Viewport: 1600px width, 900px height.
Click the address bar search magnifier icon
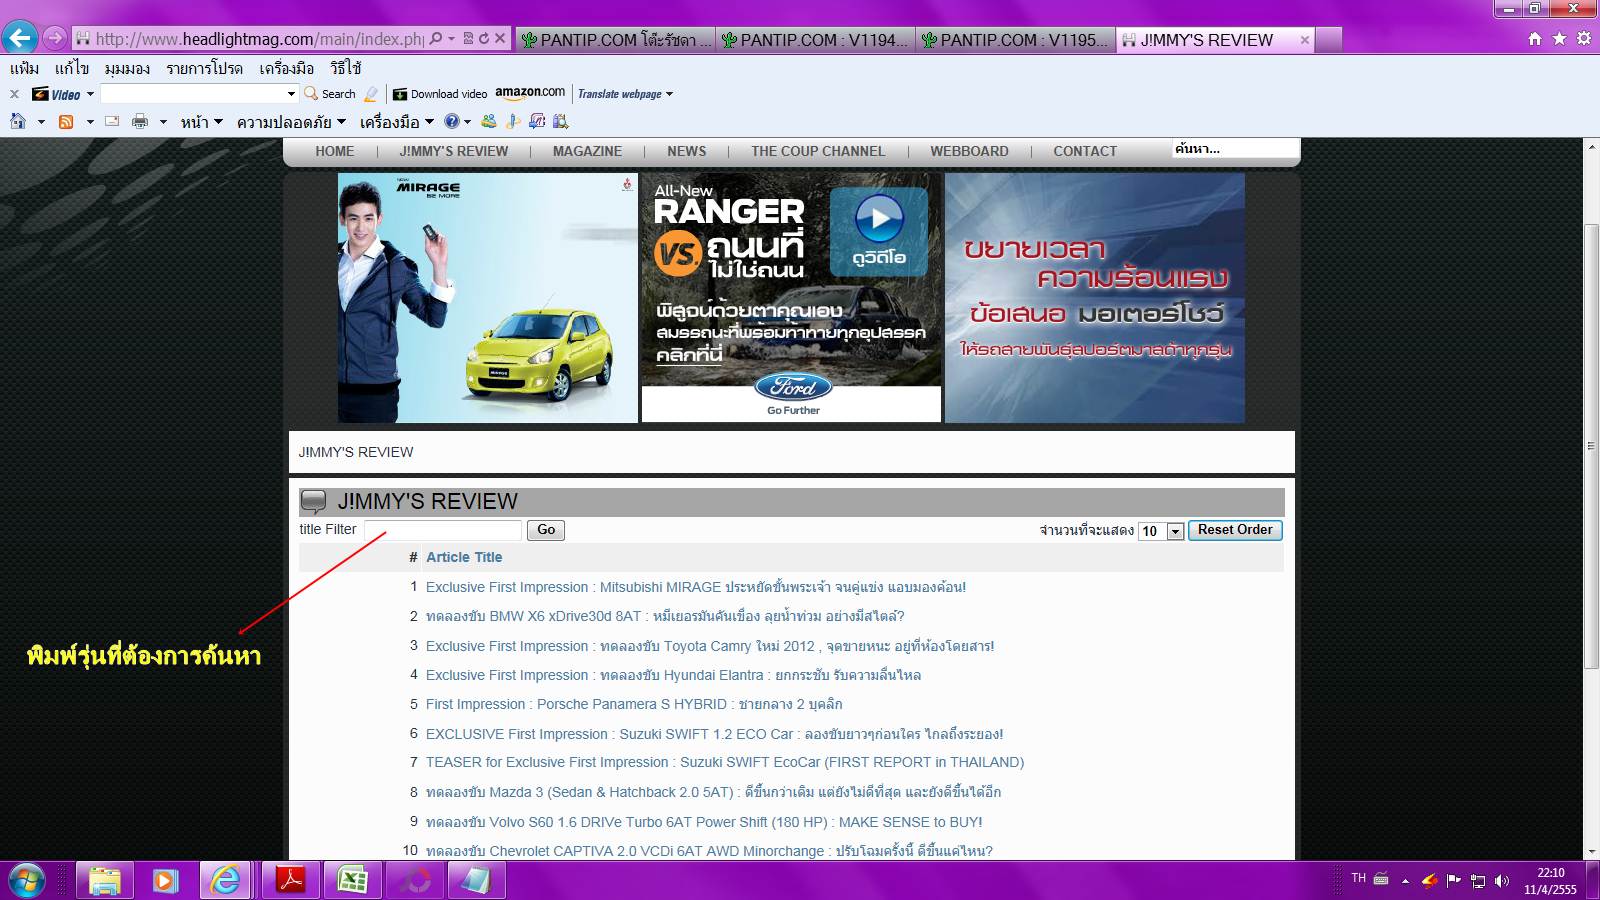435,39
